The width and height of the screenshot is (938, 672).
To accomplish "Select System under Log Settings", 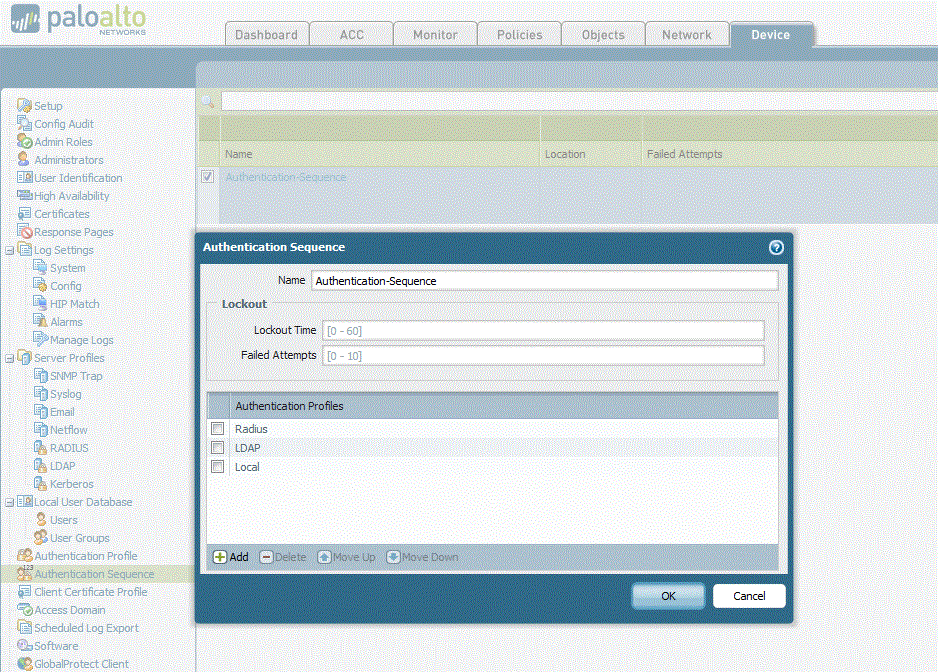I will click(x=68, y=268).
